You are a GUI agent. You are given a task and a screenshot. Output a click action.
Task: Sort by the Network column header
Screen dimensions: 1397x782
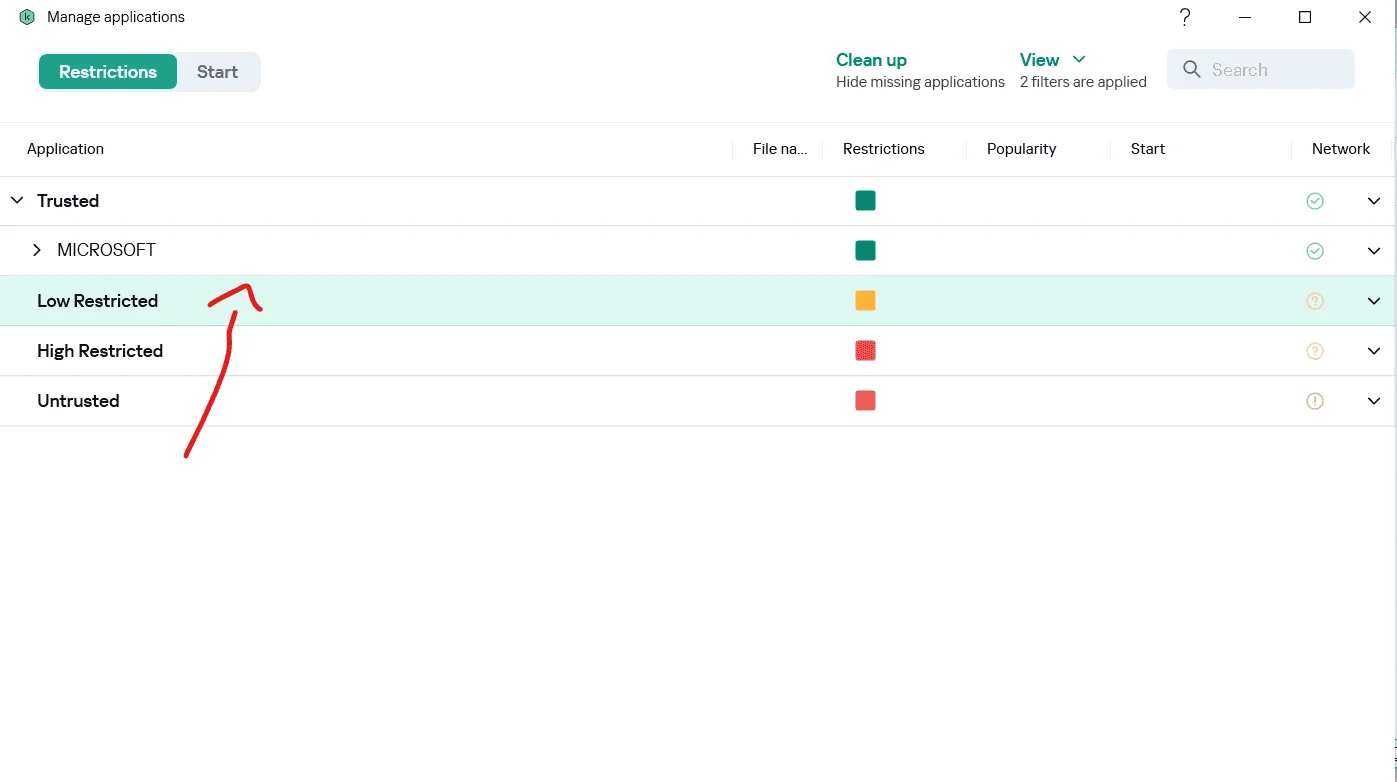click(x=1341, y=149)
